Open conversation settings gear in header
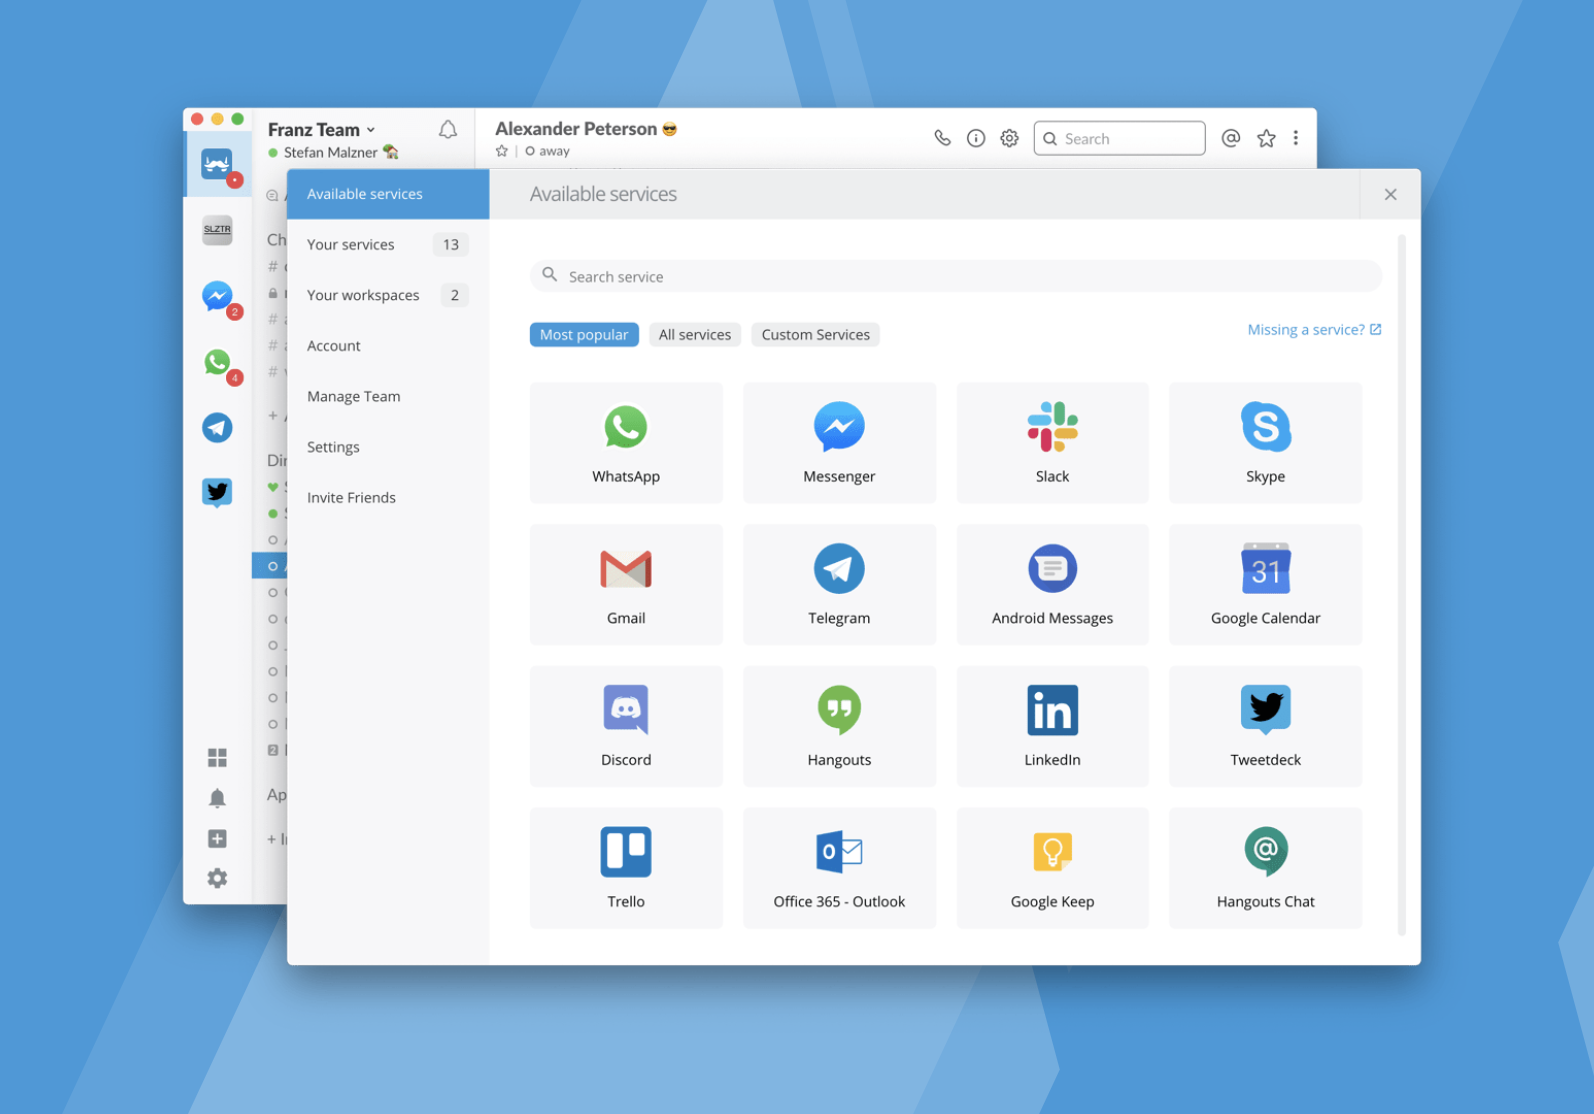 [x=1010, y=138]
